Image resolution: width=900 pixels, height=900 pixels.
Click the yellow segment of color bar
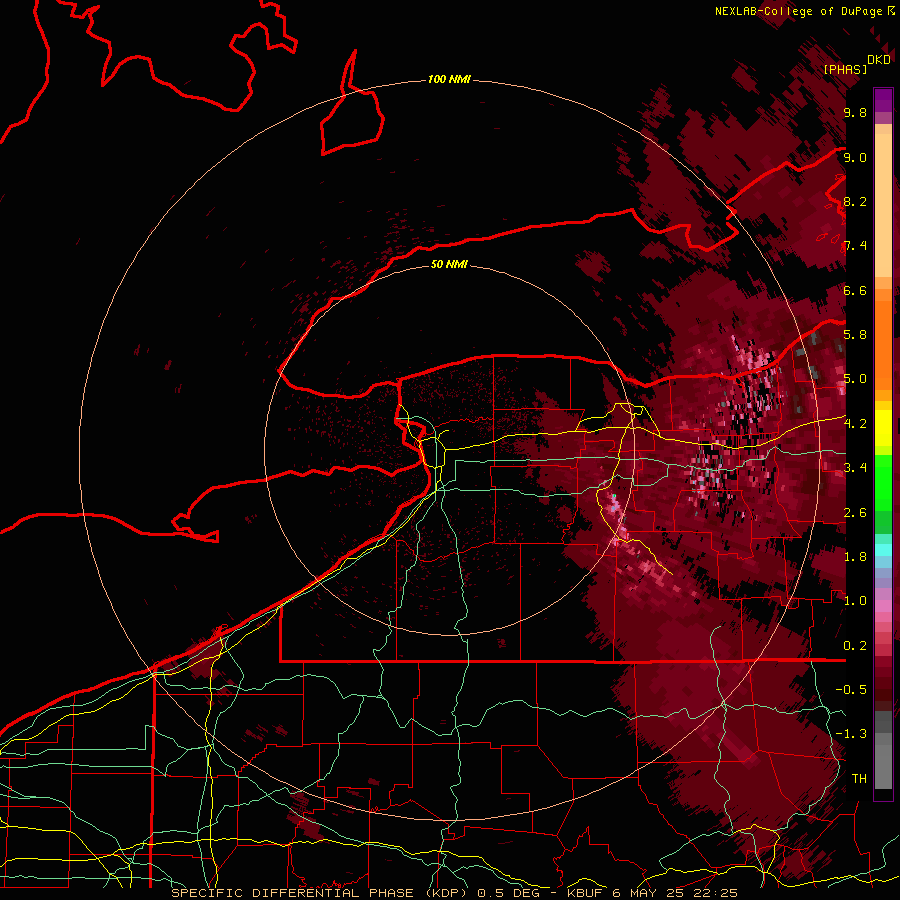click(x=883, y=428)
